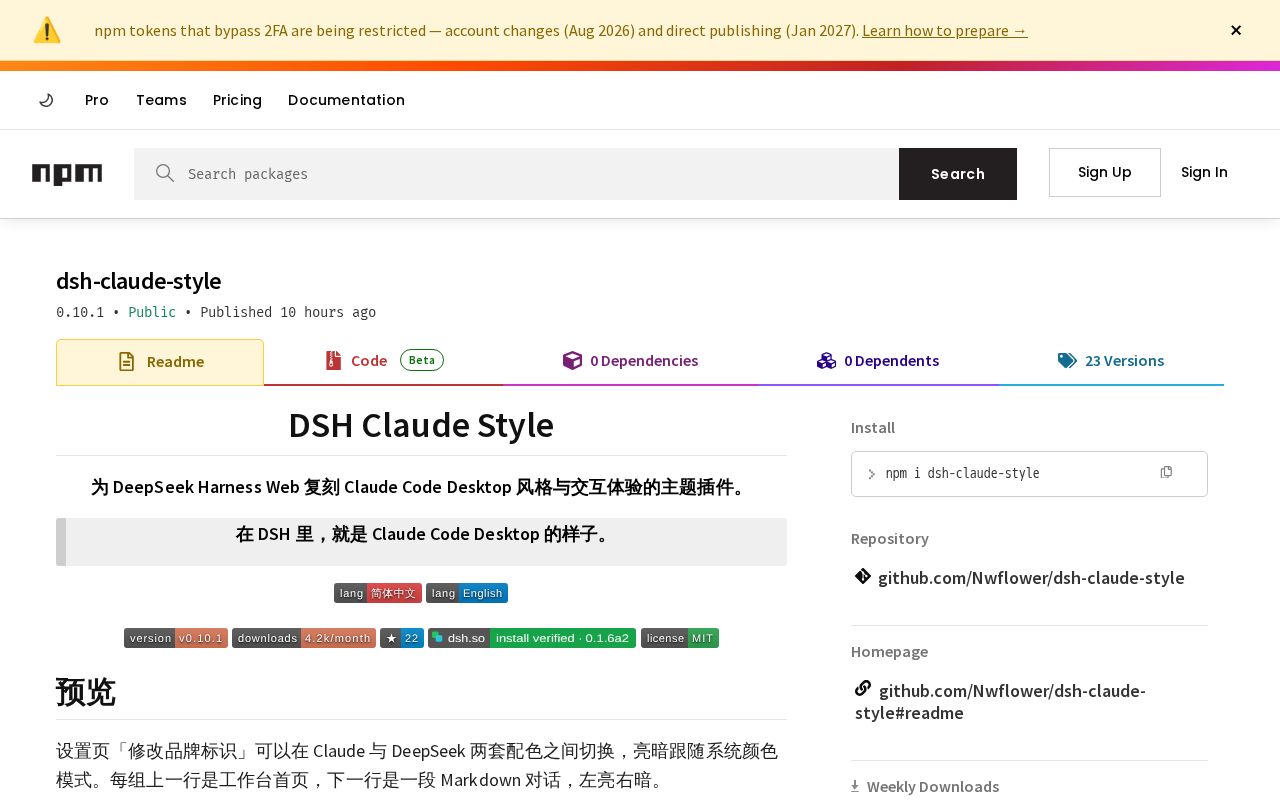Click the Beta label on Code tab

tap(422, 360)
